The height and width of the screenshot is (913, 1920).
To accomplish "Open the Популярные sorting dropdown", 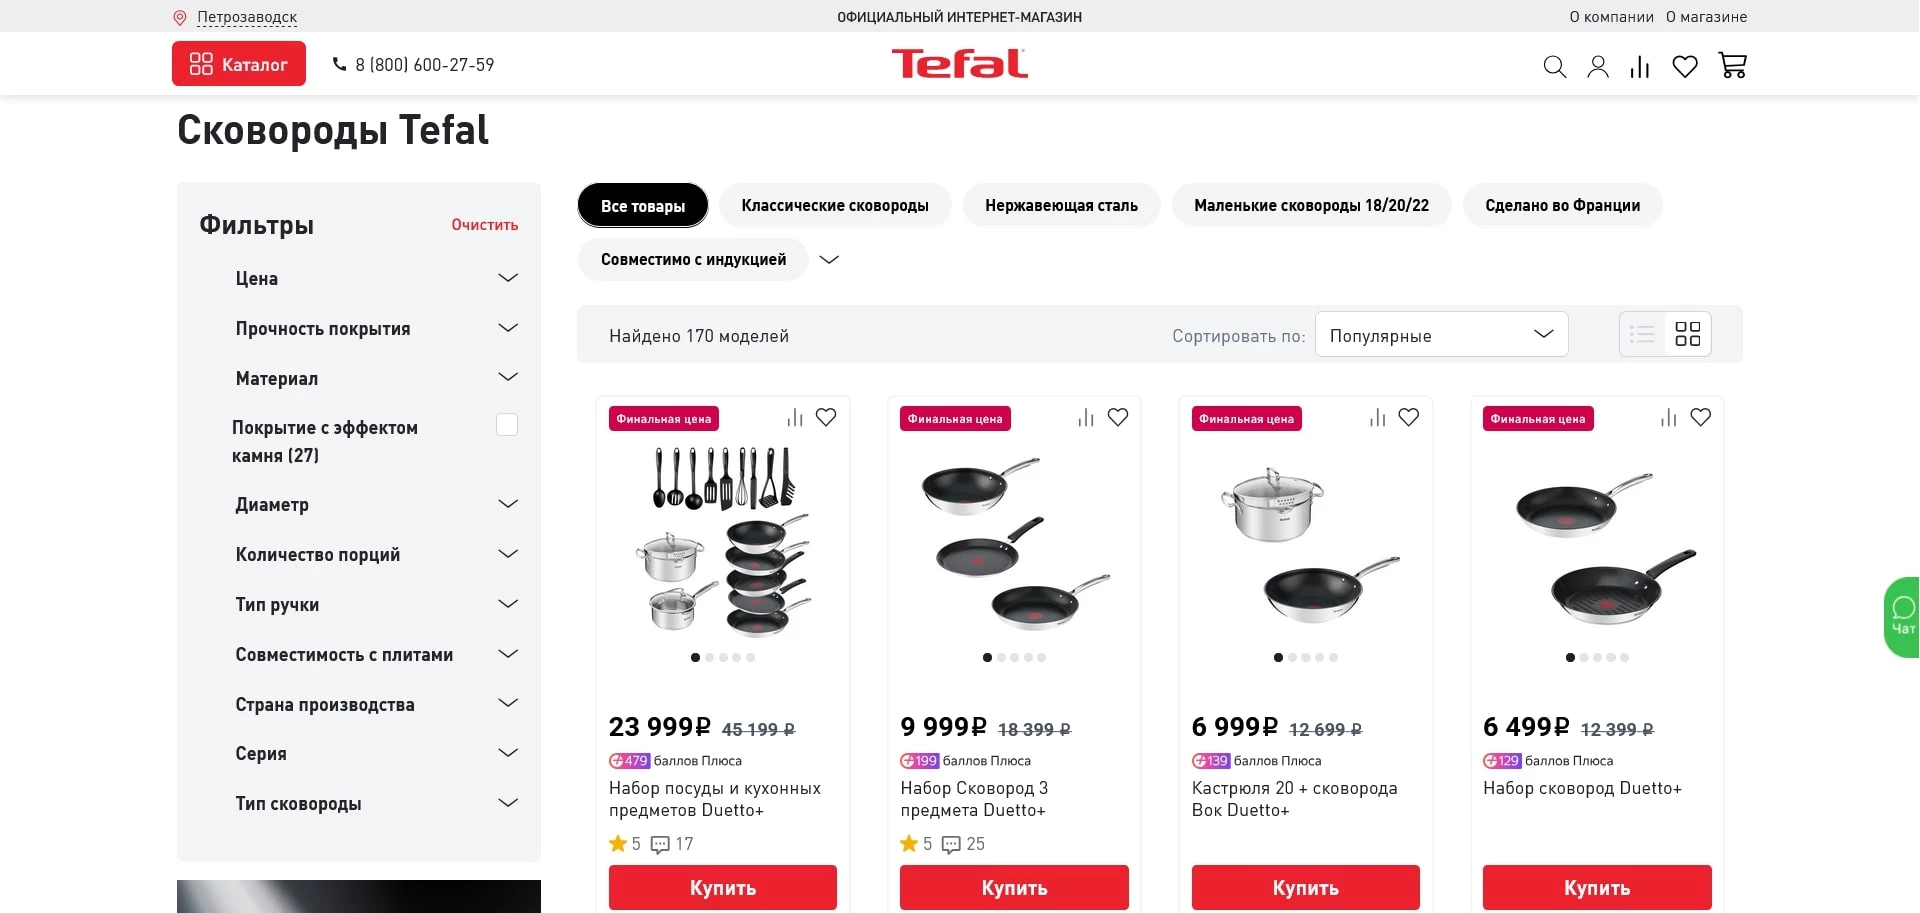I will pyautogui.click(x=1441, y=335).
